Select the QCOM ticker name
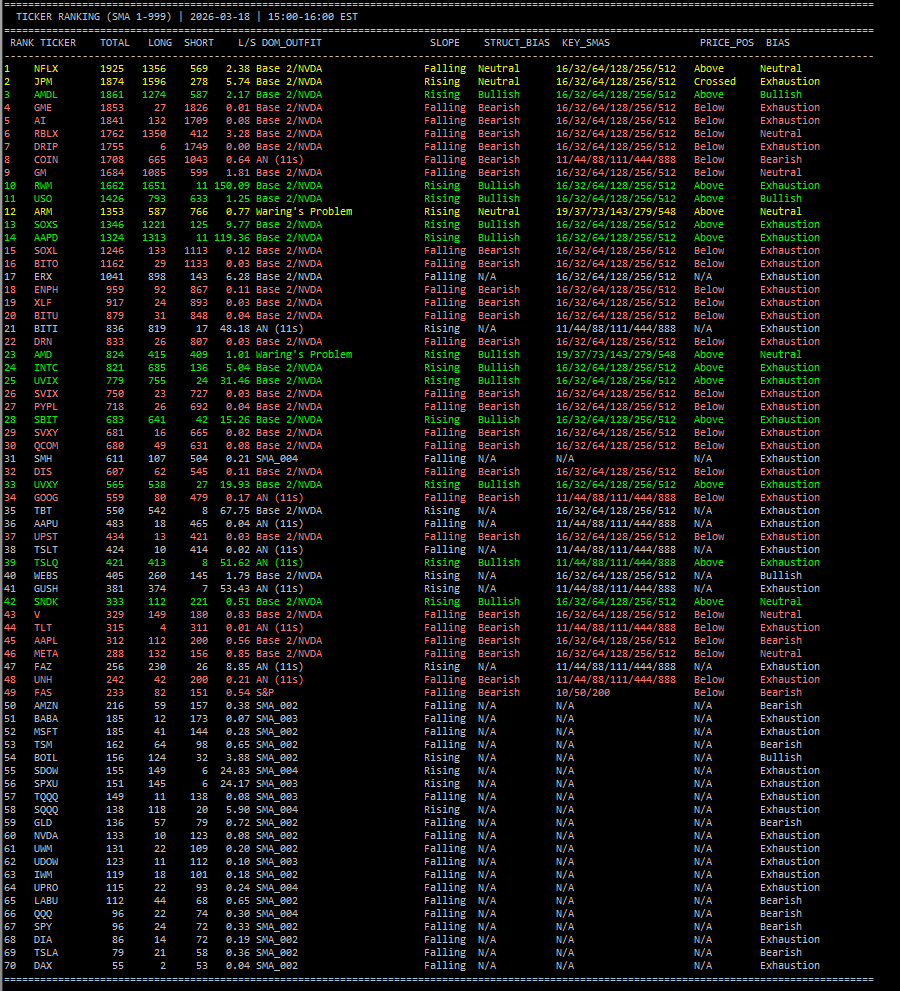The image size is (900, 991). point(46,446)
